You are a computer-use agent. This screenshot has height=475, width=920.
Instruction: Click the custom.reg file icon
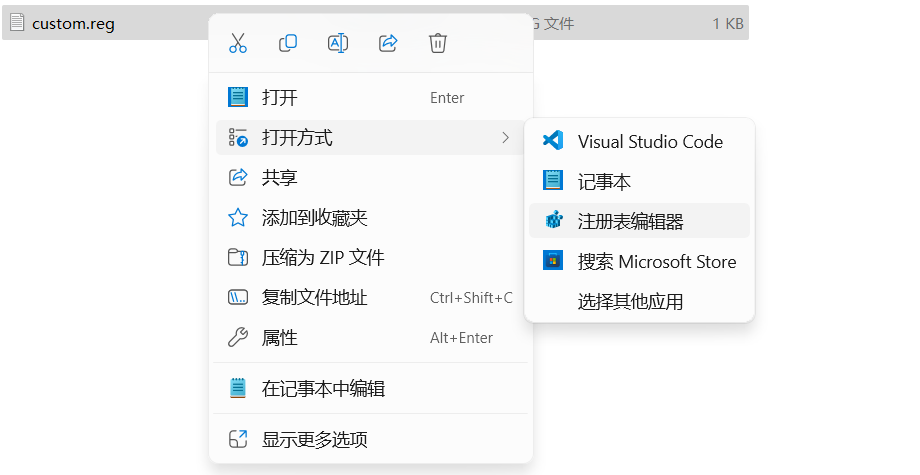tap(17, 23)
